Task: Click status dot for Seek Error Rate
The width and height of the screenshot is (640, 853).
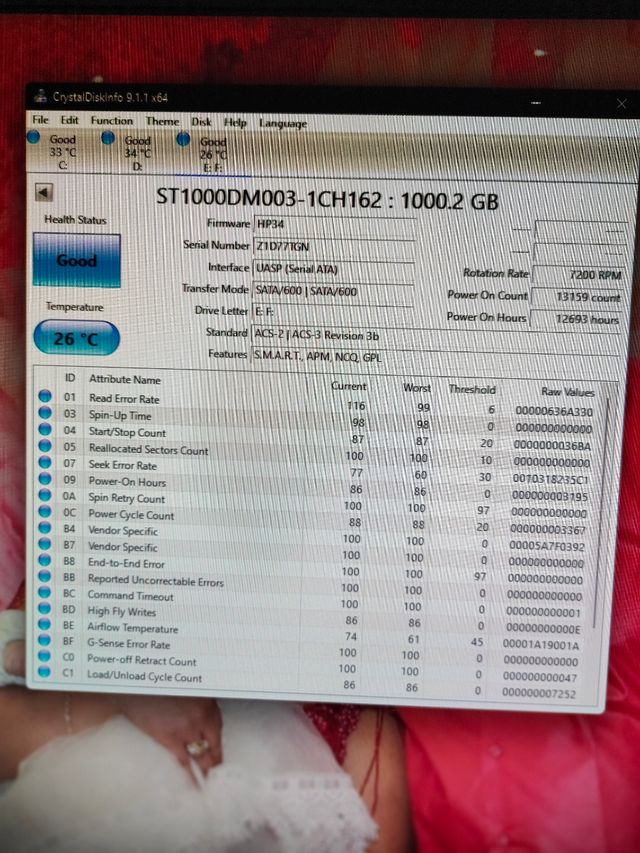Action: click(x=45, y=462)
